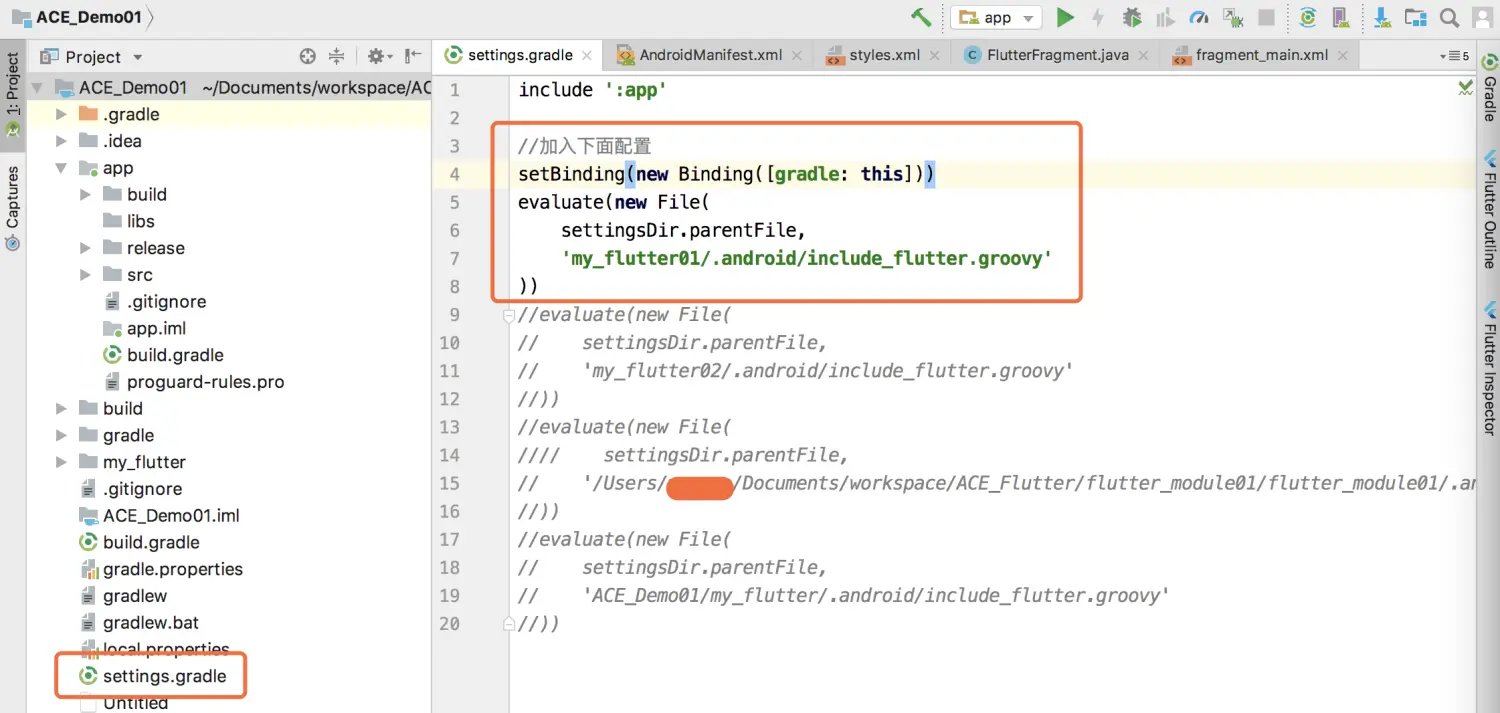Close the FlutterFragment.java tab
The image size is (1500, 713).
[x=1143, y=56]
